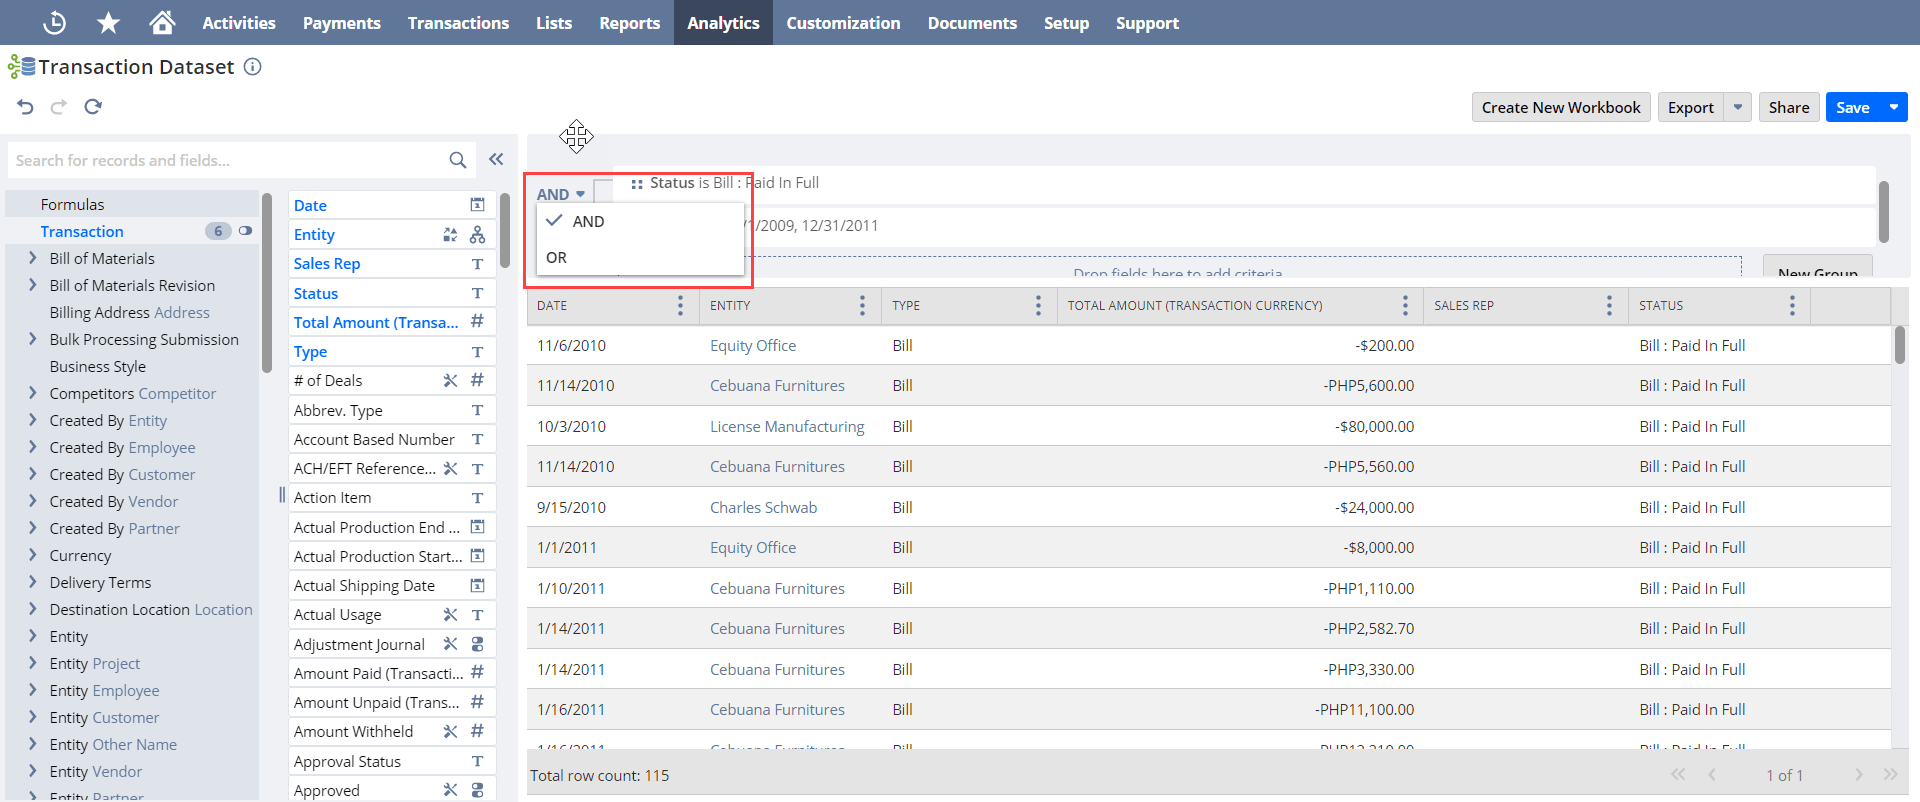Open the License Manufacturing entity link

(787, 426)
